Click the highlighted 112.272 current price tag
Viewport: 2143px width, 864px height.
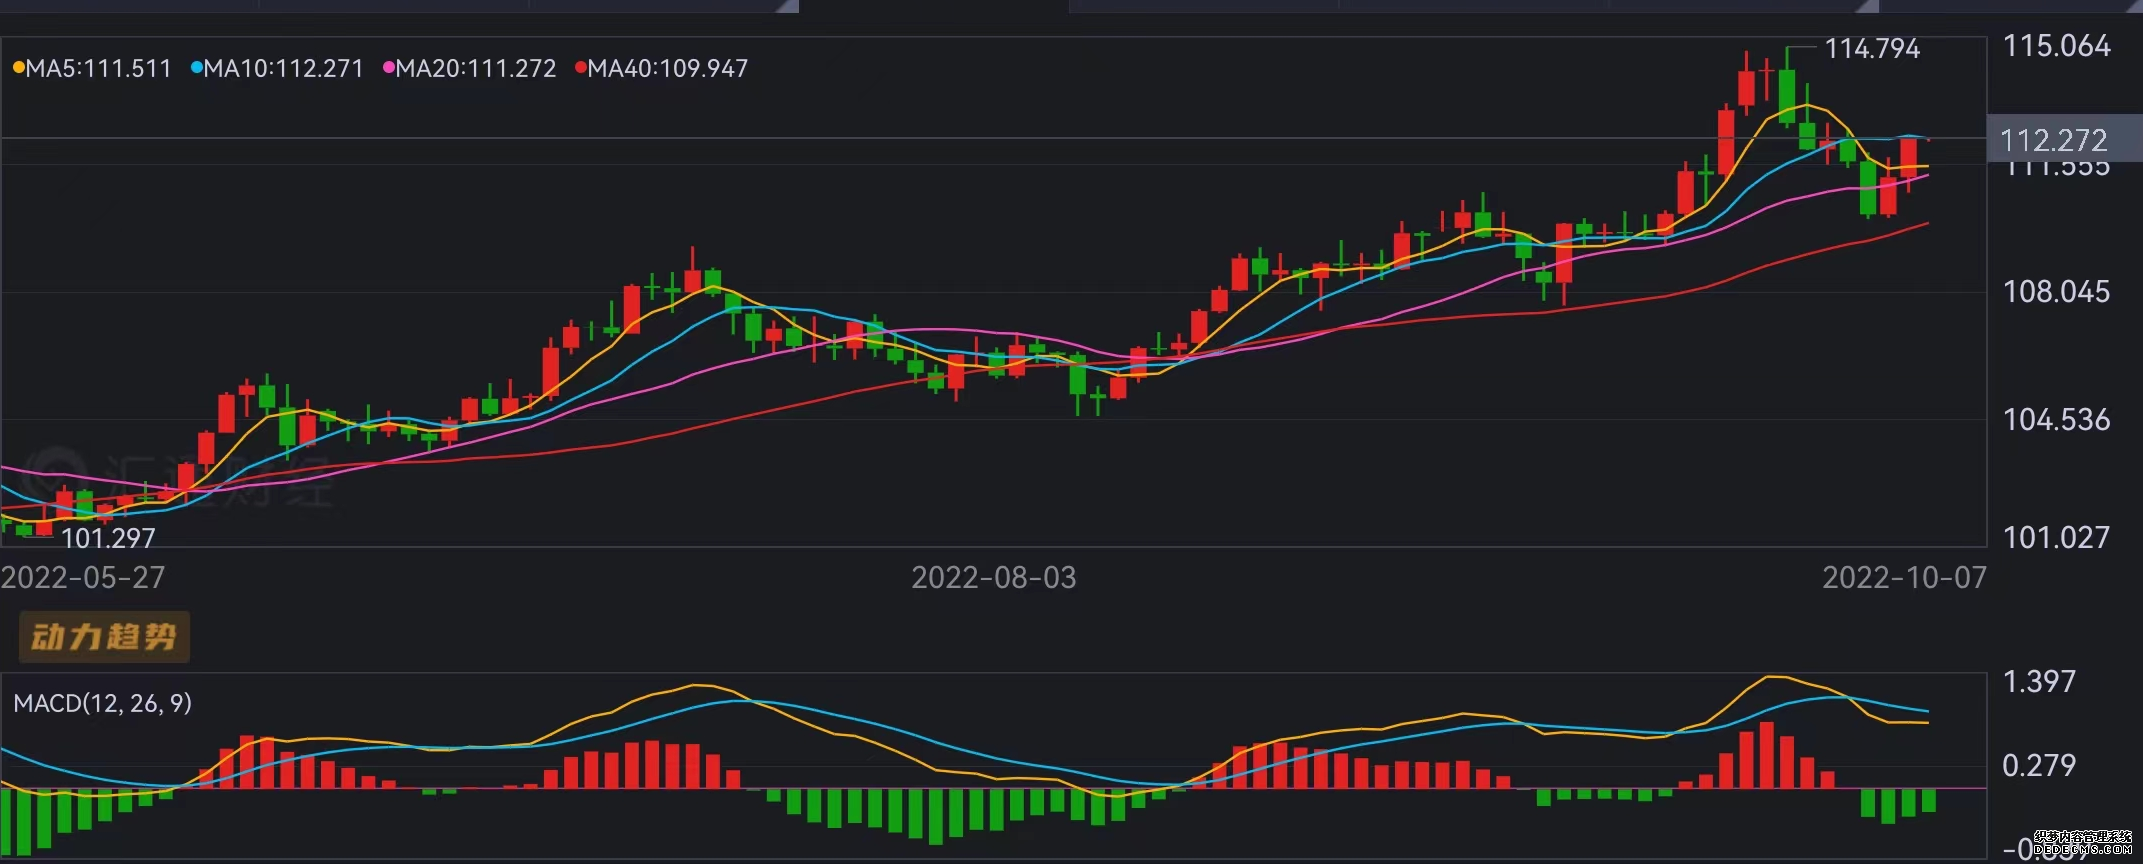pos(2053,140)
